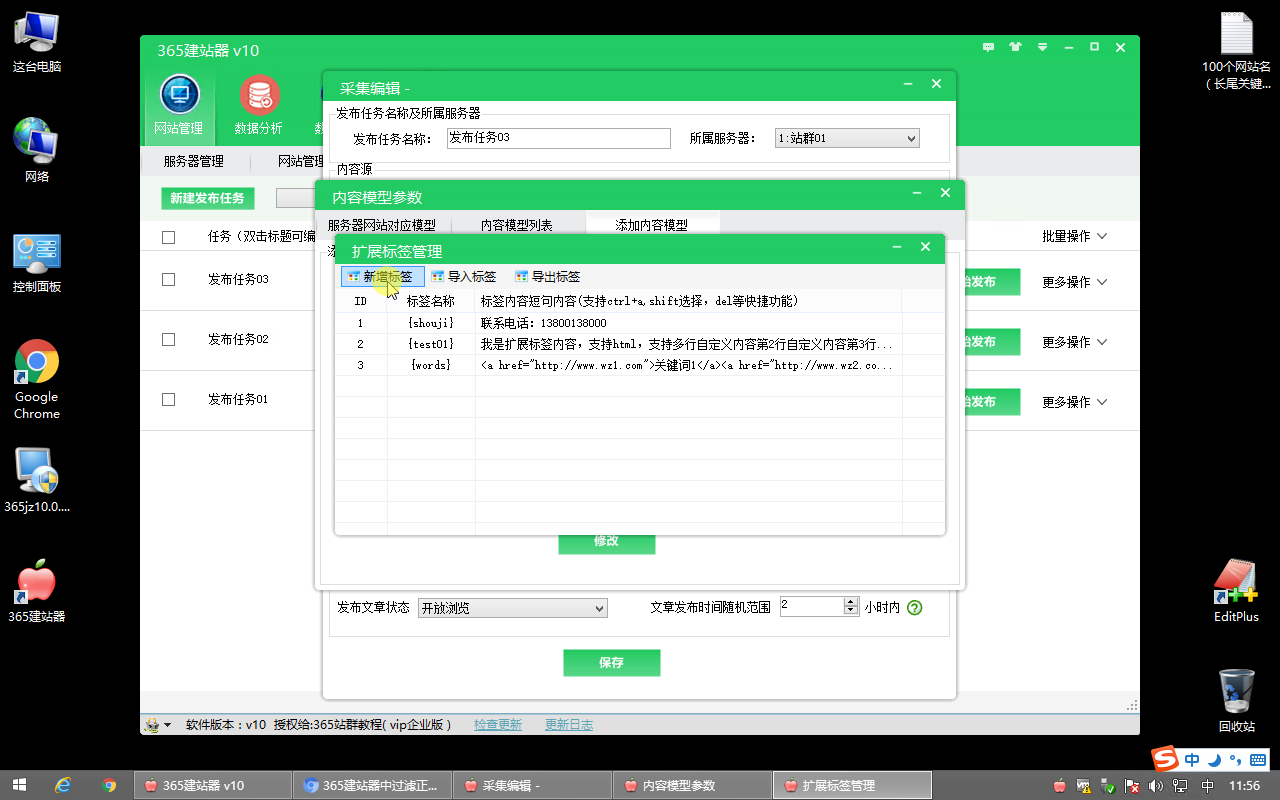Screen dimensions: 1280x800
Task: Click the 发布任务名称 input field
Action: 558,138
